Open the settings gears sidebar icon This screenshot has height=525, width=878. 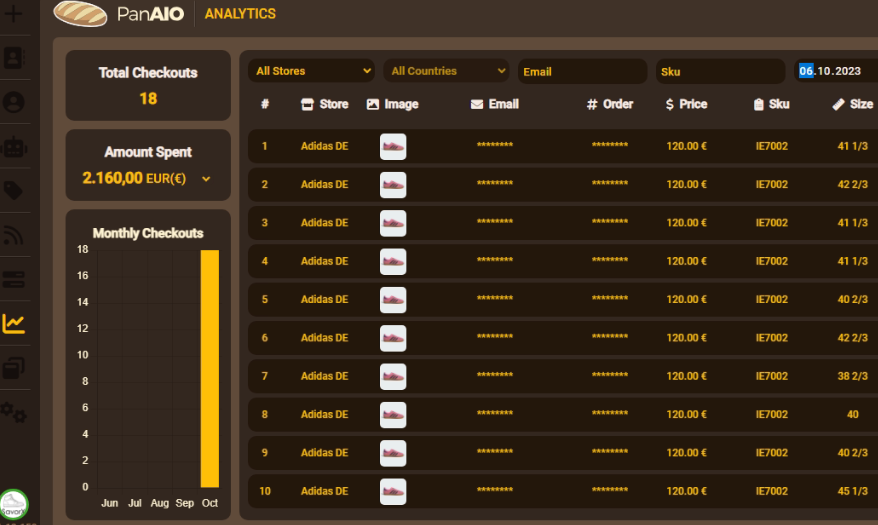pos(13,412)
